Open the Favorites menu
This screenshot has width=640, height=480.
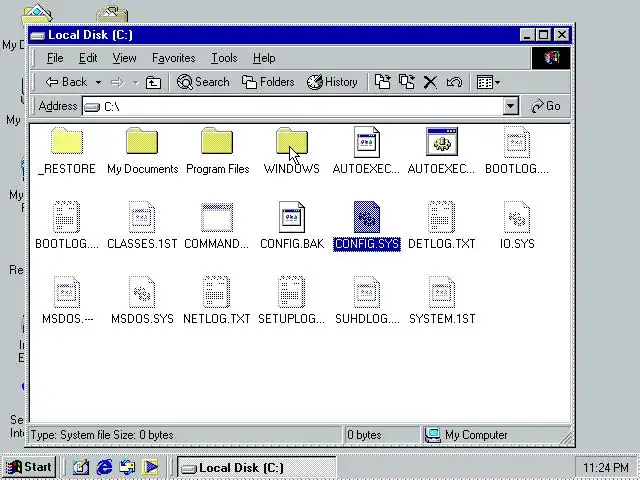[x=173, y=58]
